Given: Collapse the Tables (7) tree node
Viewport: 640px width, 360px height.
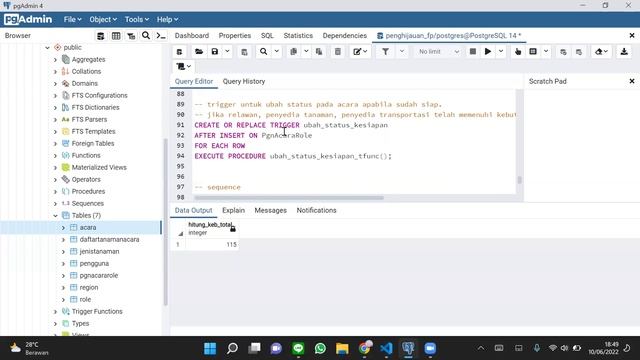Looking at the screenshot, I should pyautogui.click(x=55, y=216).
